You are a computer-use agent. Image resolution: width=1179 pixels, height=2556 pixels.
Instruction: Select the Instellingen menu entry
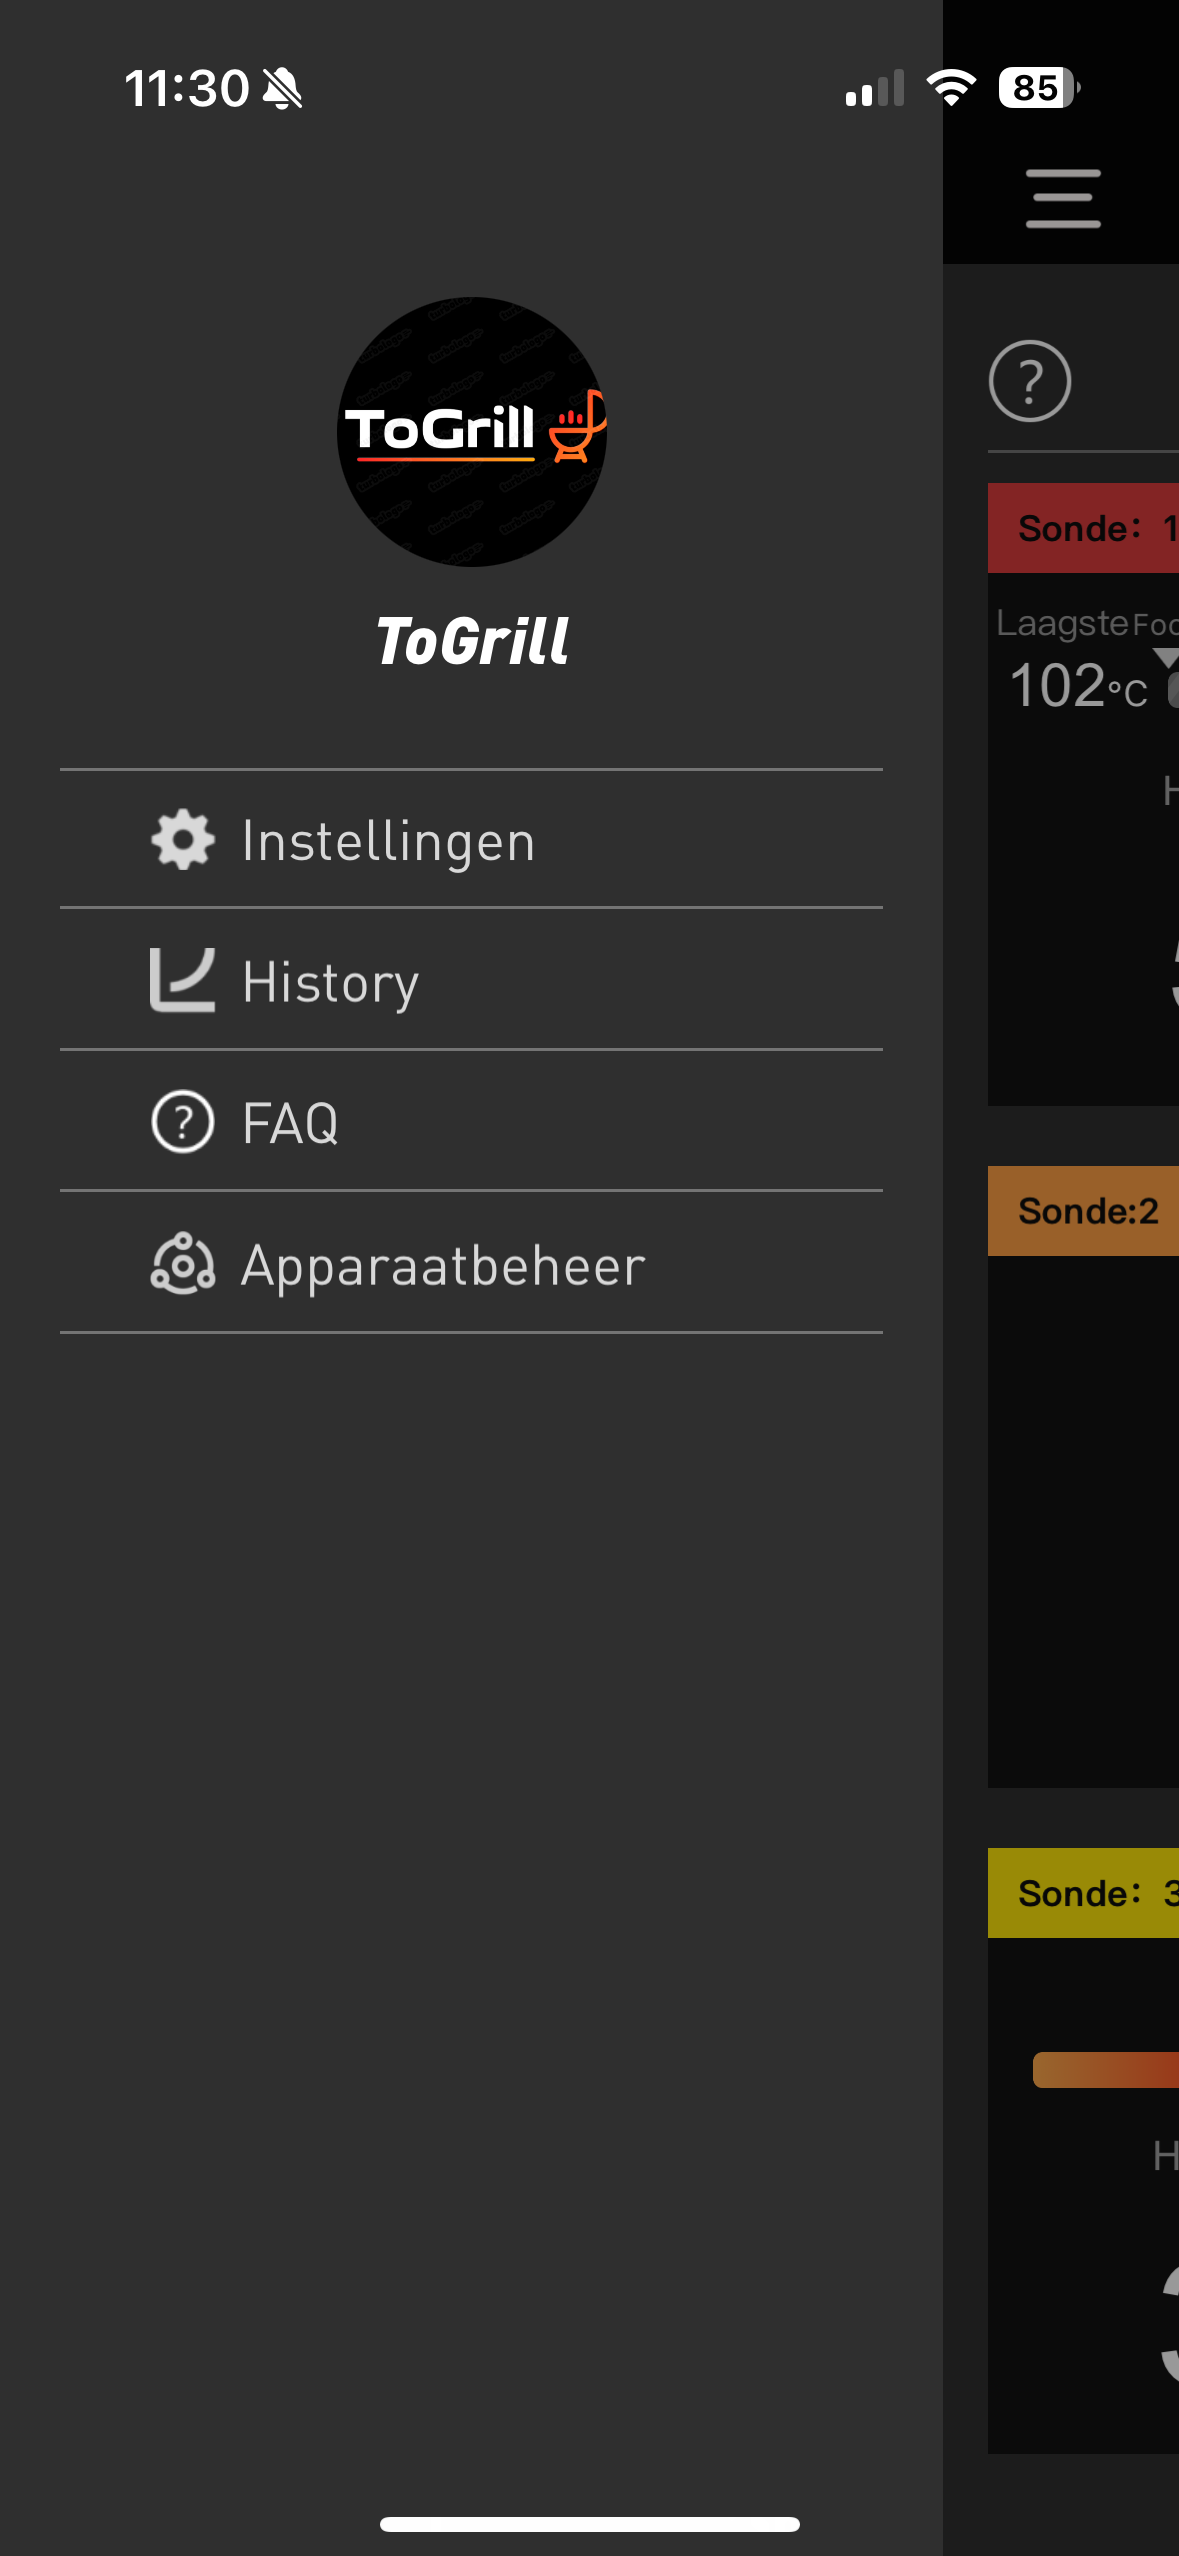[390, 840]
